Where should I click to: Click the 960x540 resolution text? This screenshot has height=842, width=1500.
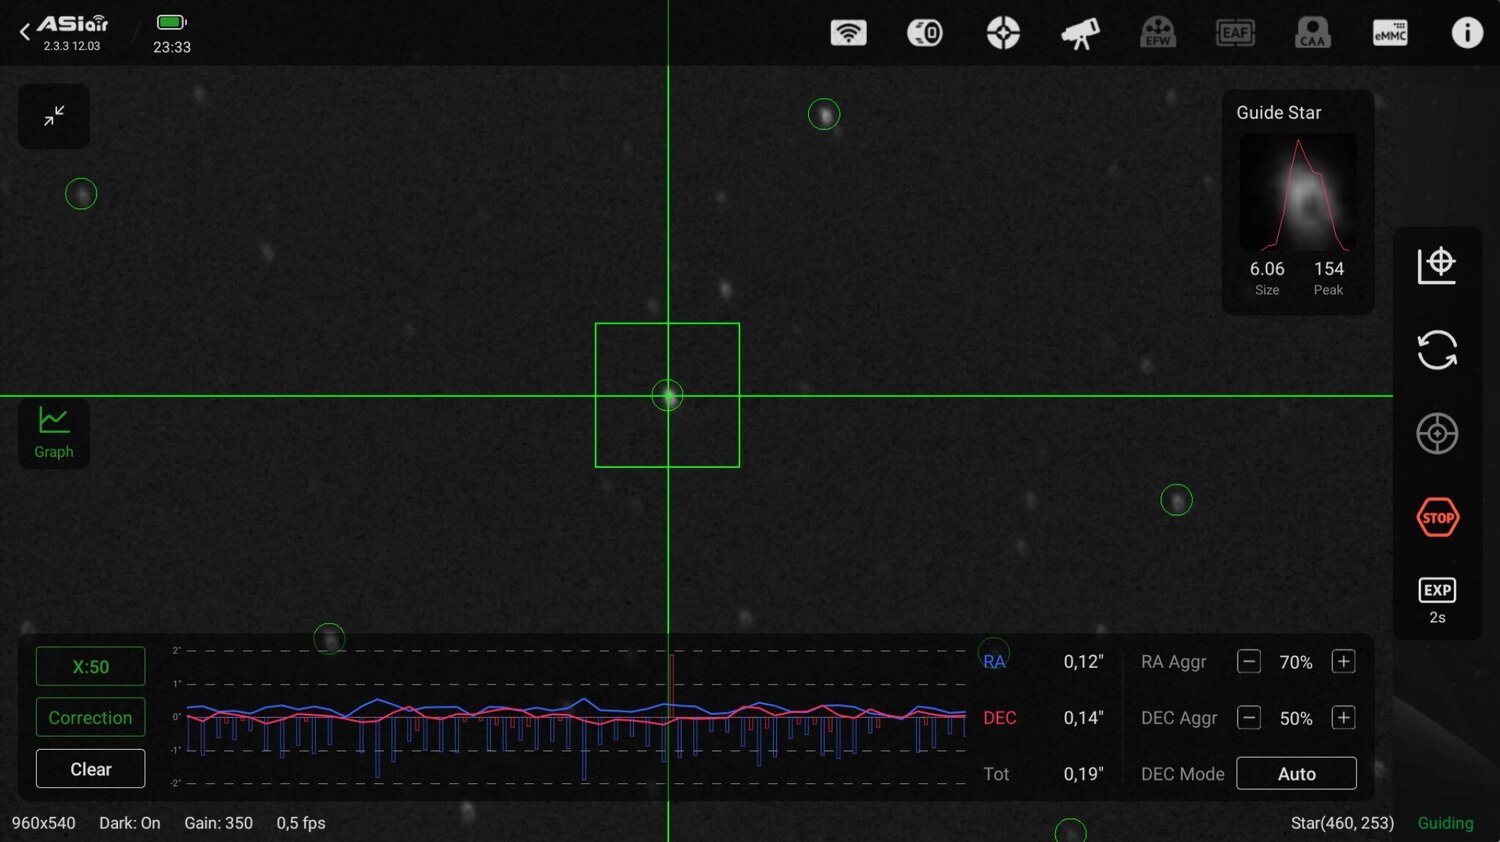click(x=44, y=823)
